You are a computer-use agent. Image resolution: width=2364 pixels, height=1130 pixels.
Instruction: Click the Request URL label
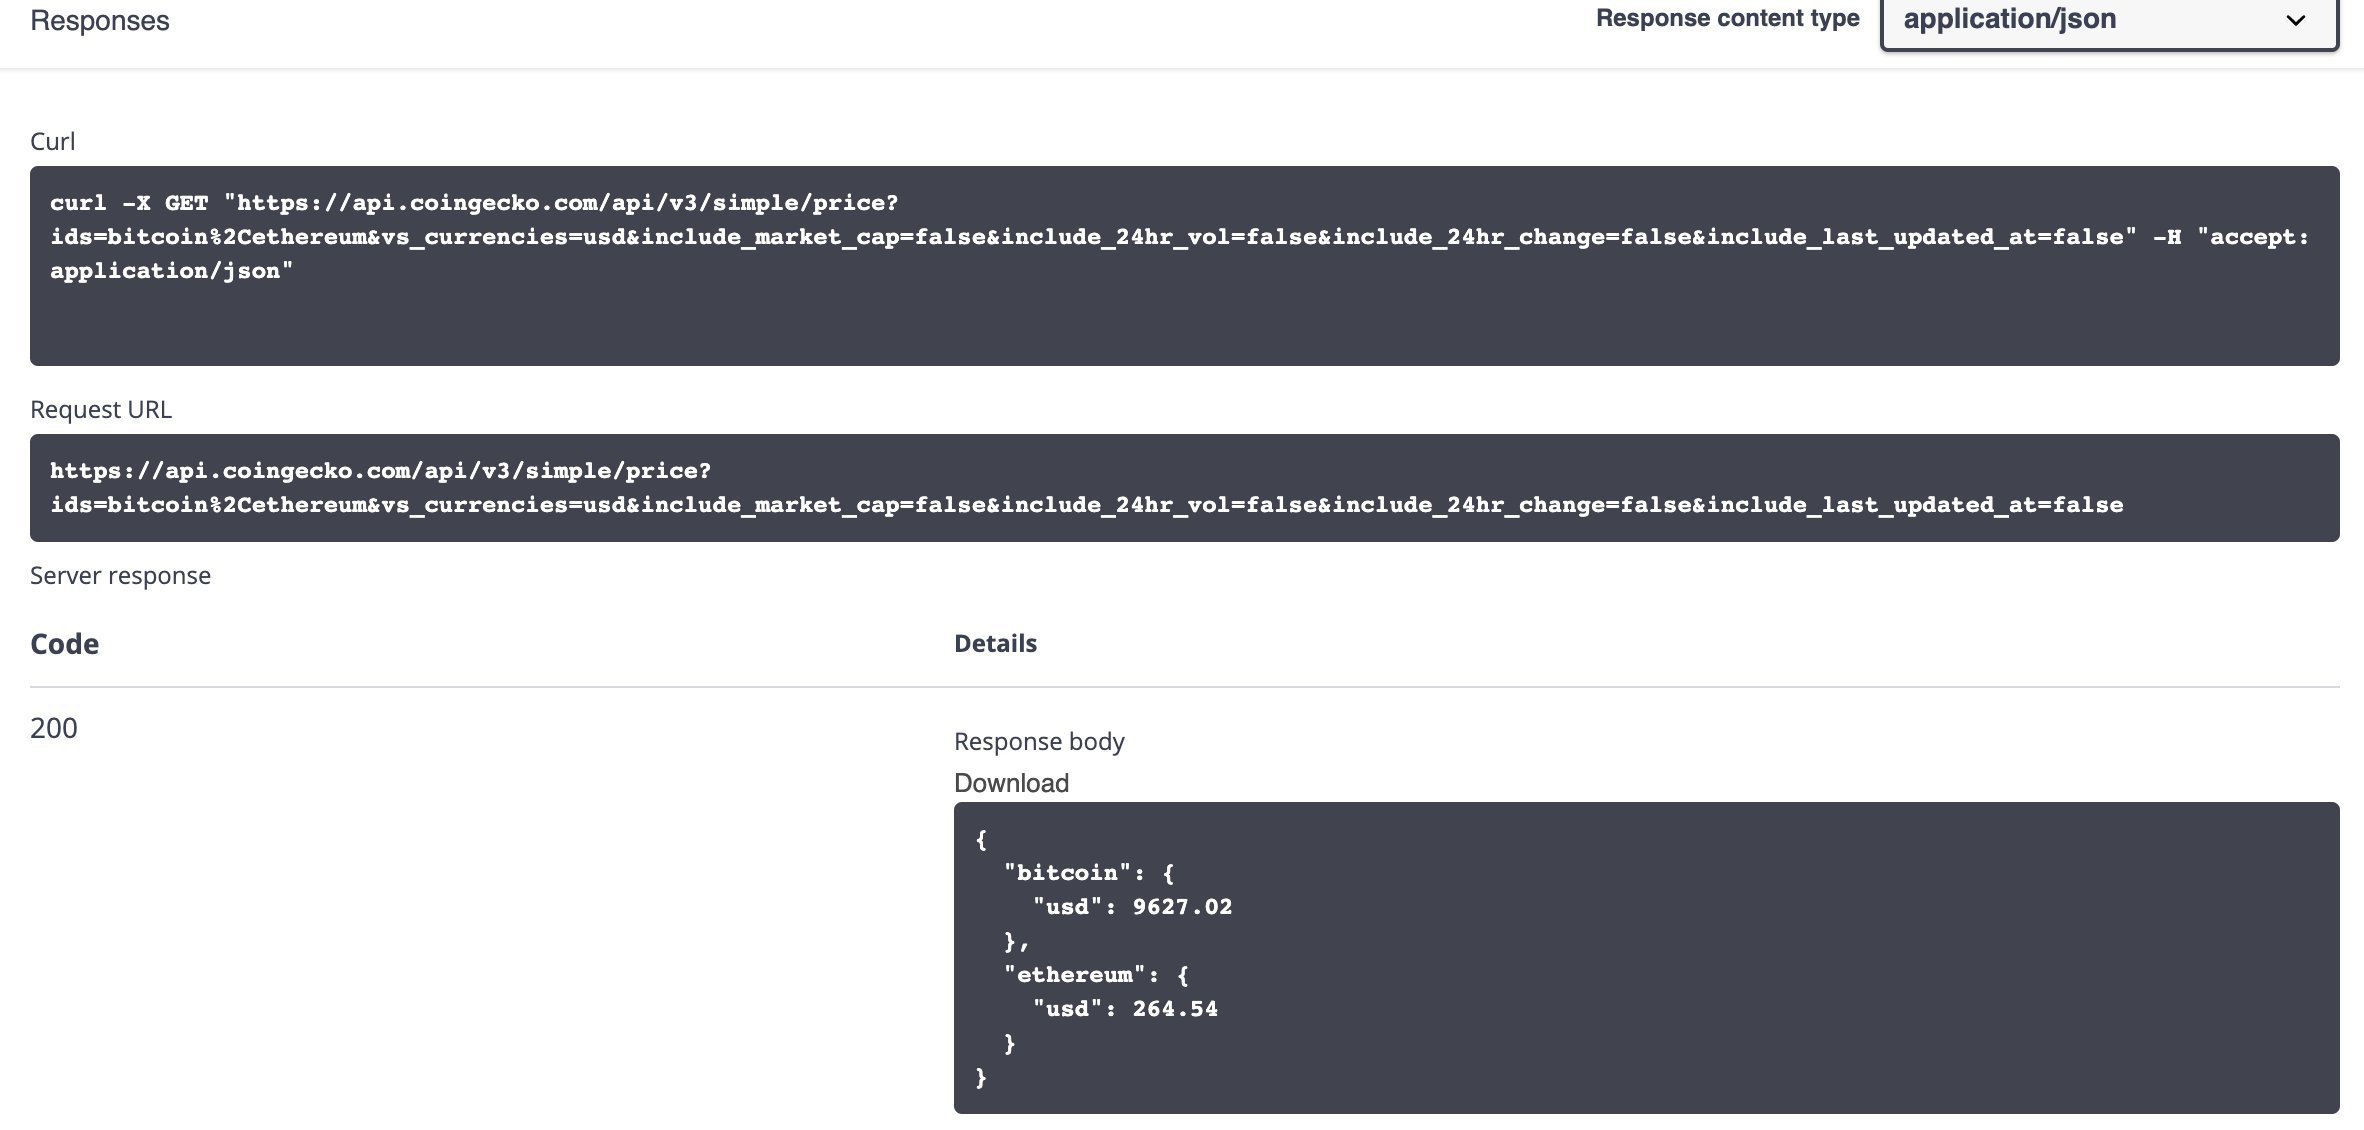click(x=100, y=409)
